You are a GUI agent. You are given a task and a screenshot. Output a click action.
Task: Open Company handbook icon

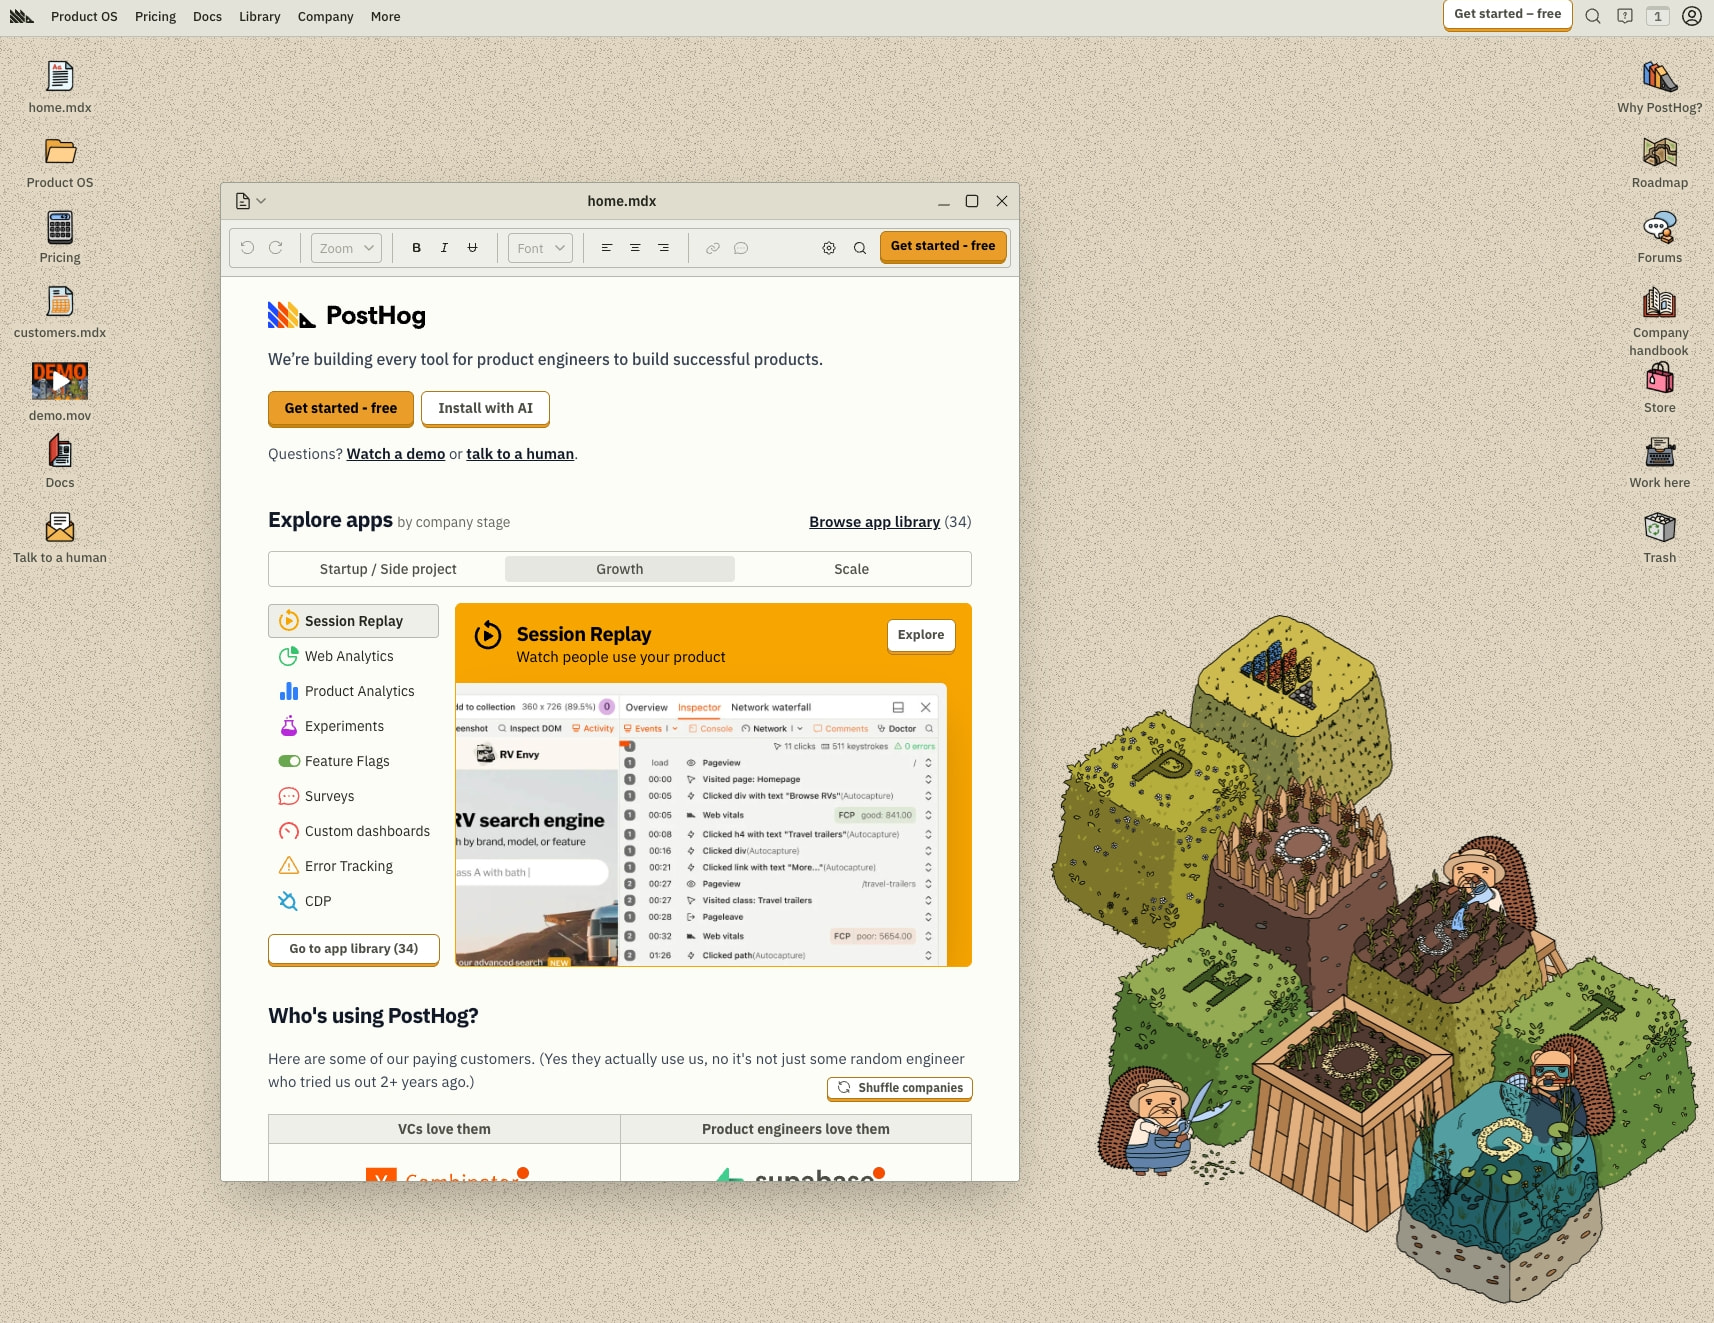pos(1660,302)
